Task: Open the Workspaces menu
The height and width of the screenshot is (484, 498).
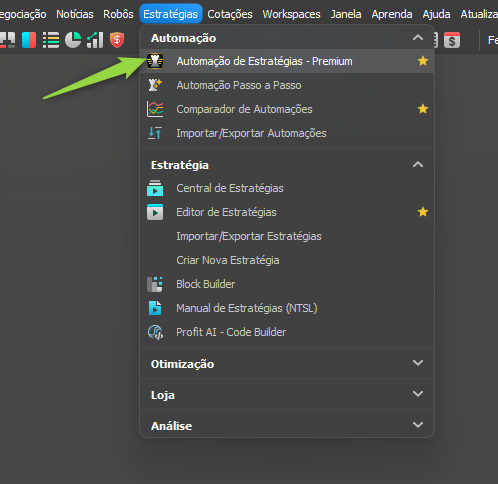Action: coord(291,14)
